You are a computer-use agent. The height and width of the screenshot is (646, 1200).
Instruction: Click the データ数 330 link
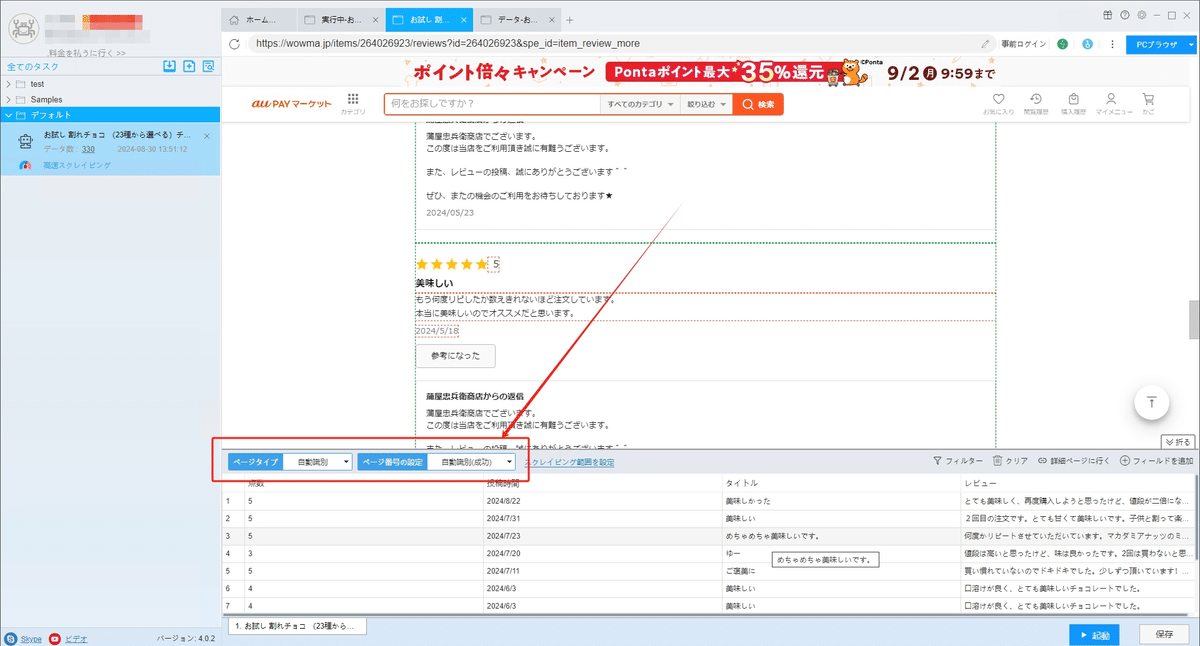pos(88,149)
